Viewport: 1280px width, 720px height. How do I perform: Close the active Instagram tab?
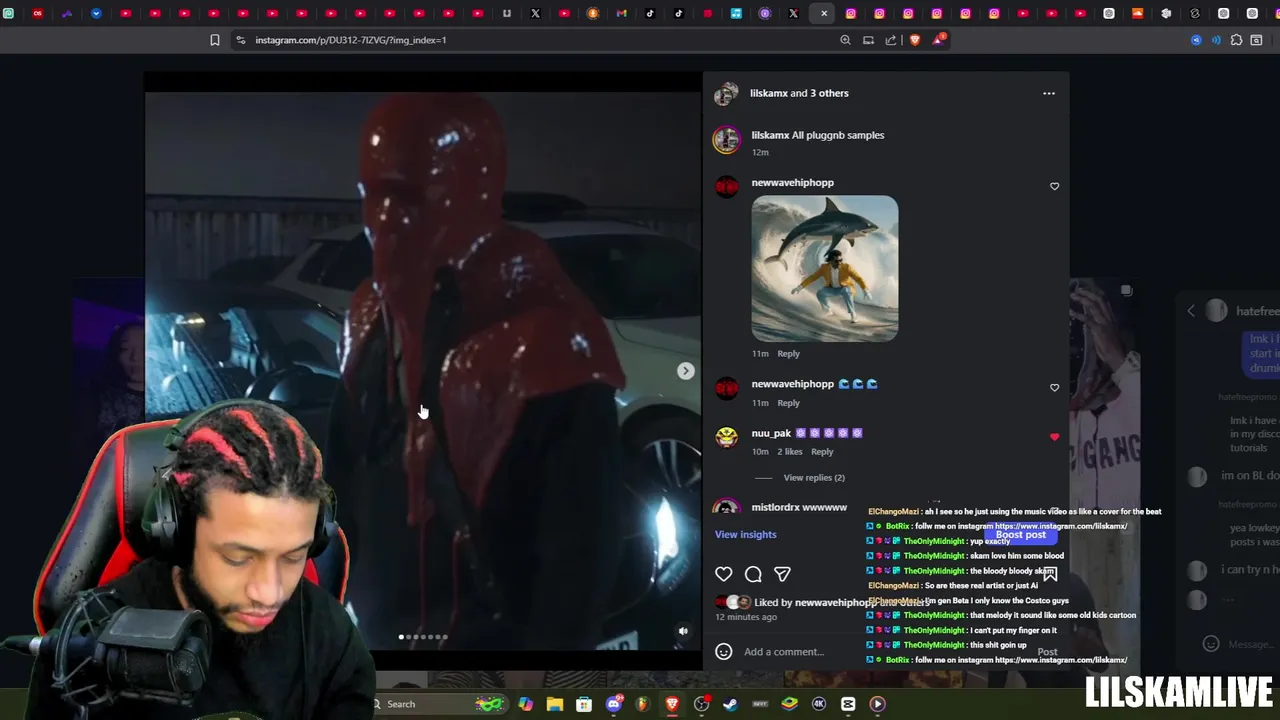tap(824, 13)
